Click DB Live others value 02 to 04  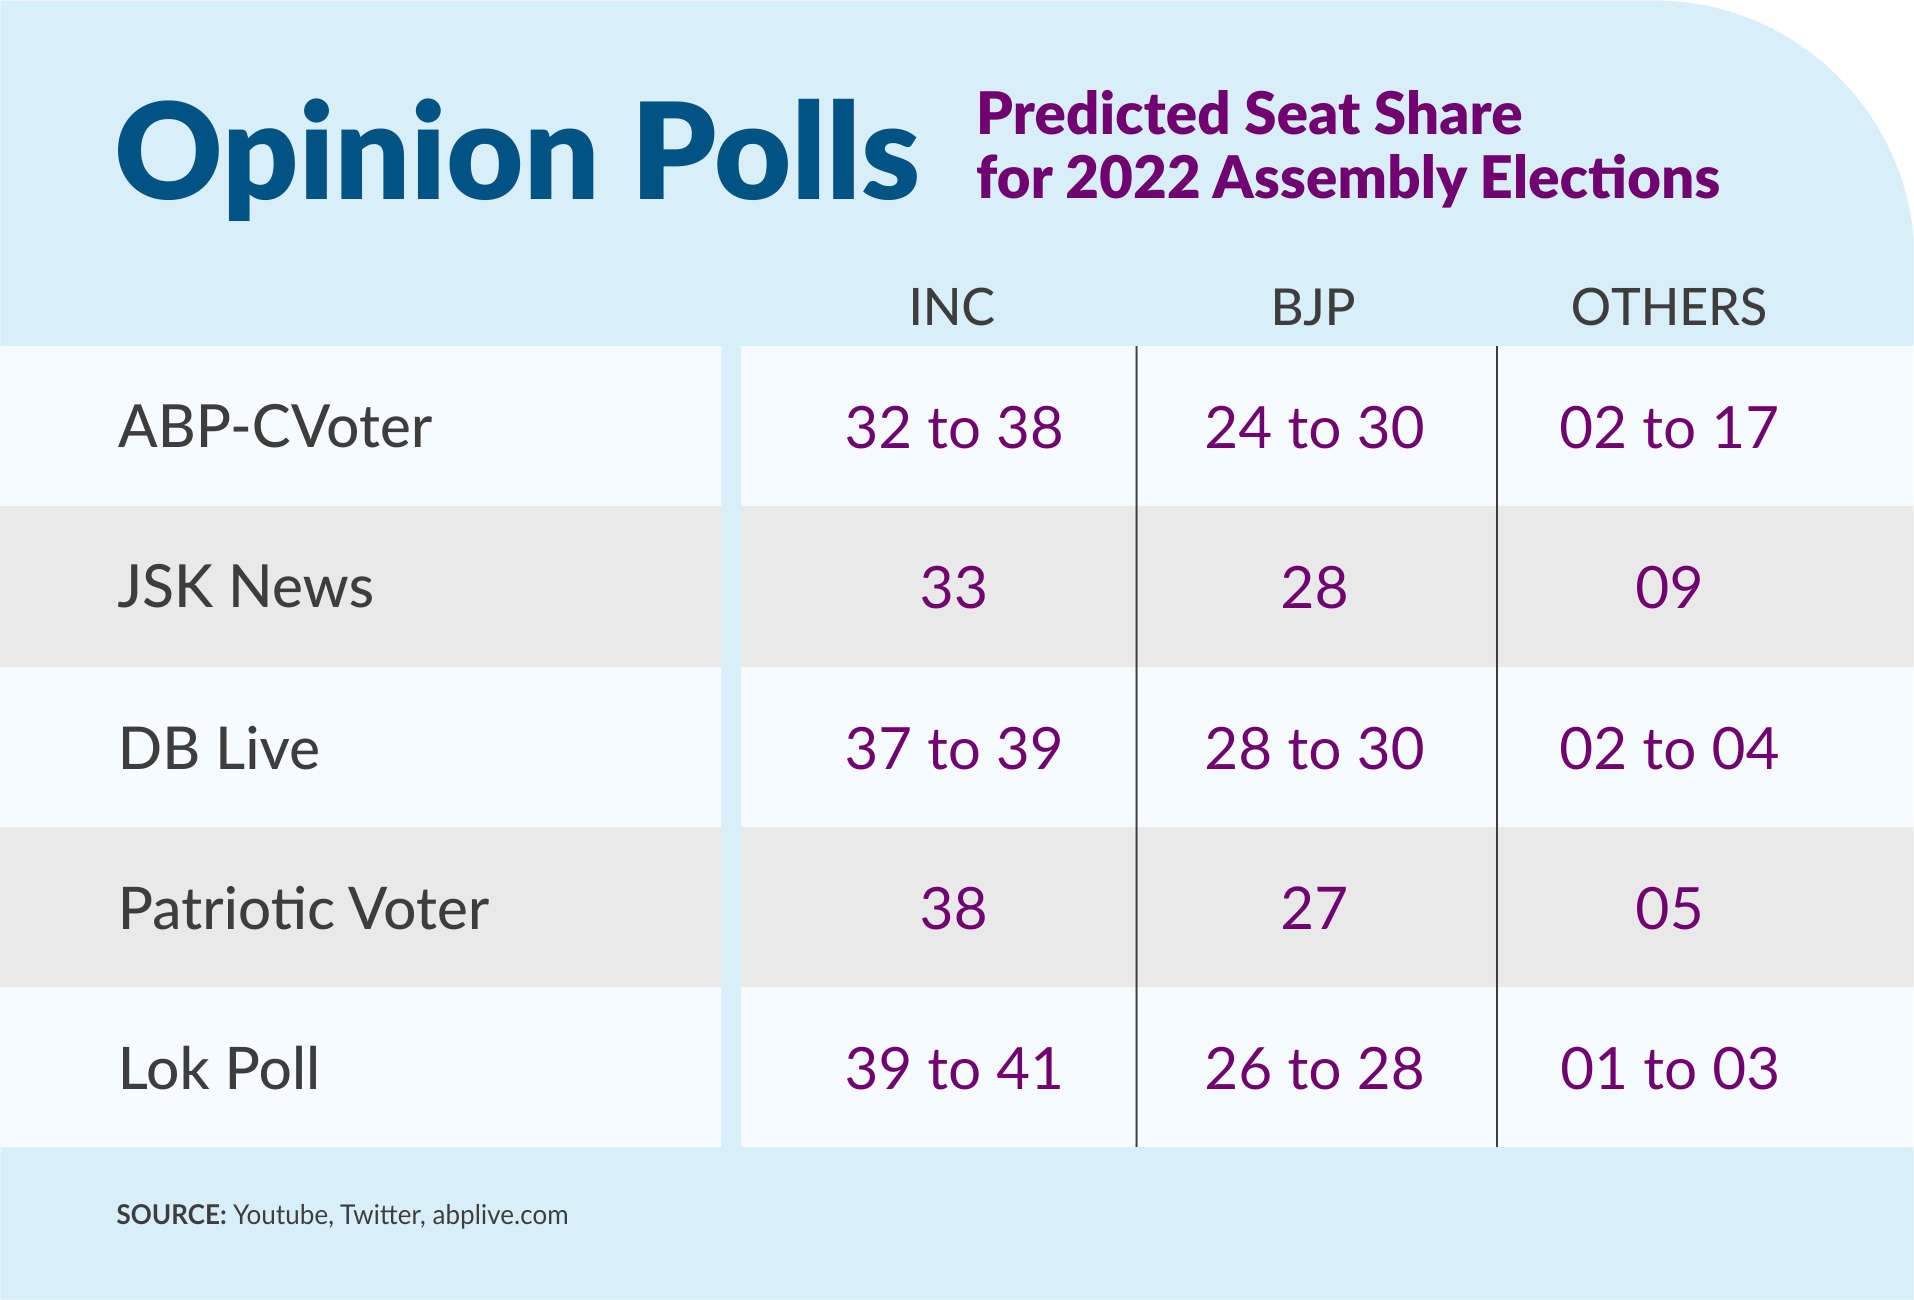tap(1668, 748)
